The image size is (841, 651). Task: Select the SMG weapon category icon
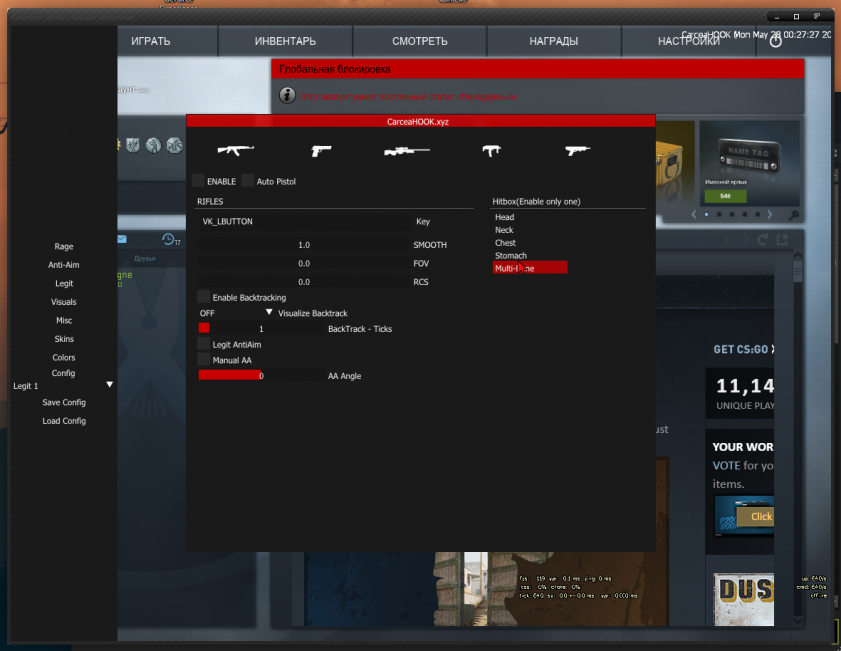point(491,151)
